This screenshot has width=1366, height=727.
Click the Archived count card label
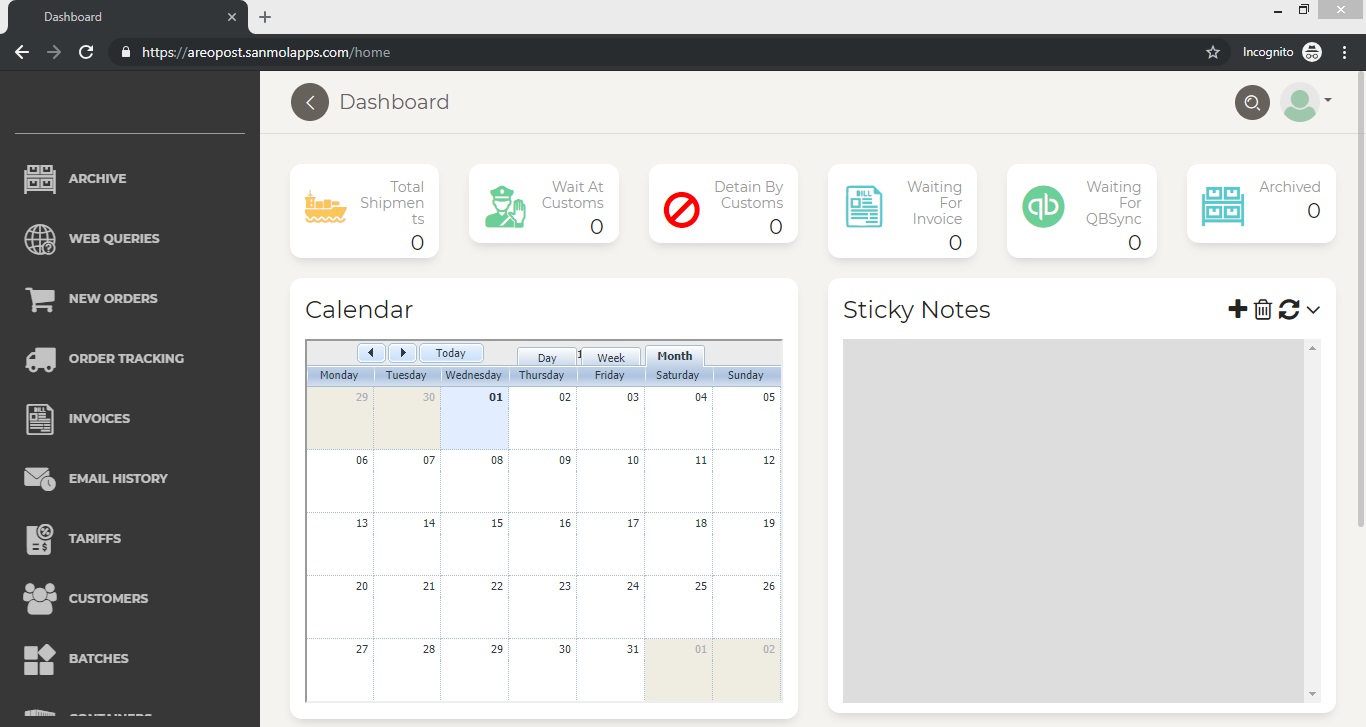coord(1289,187)
